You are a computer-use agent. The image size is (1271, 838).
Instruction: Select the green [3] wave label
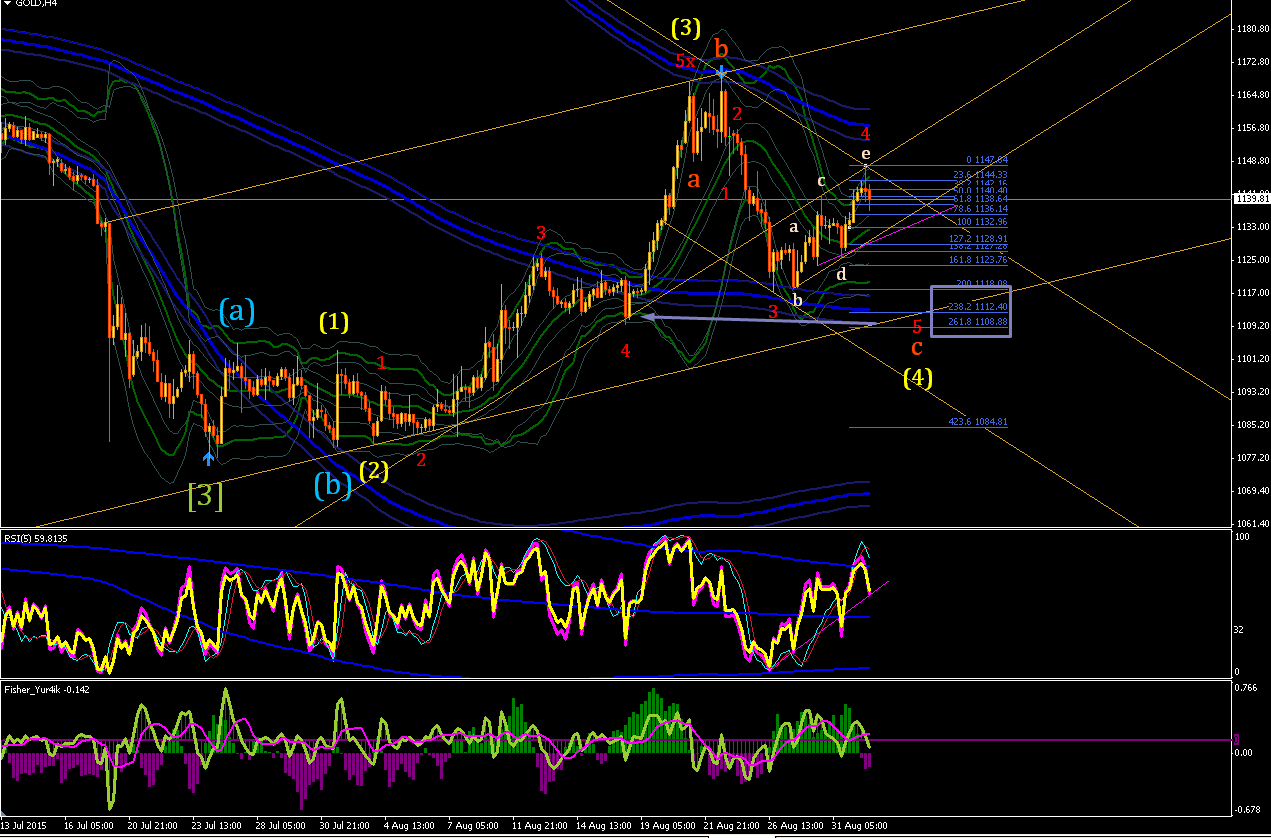[x=205, y=496]
